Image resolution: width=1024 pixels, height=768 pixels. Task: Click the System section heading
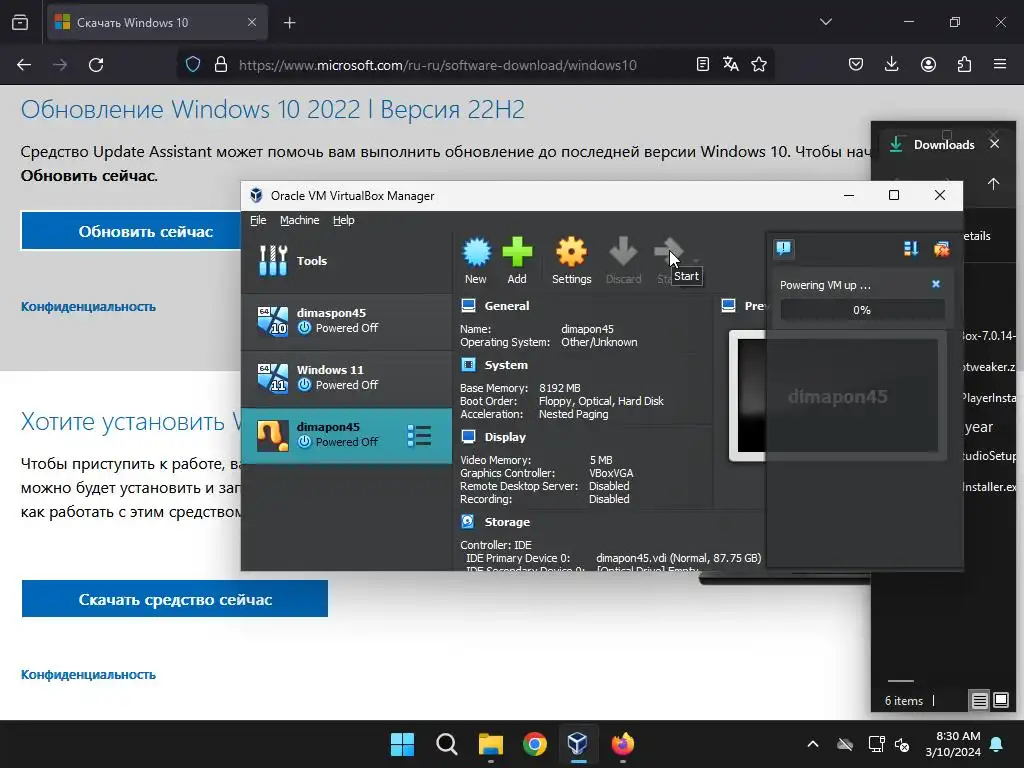(x=505, y=365)
